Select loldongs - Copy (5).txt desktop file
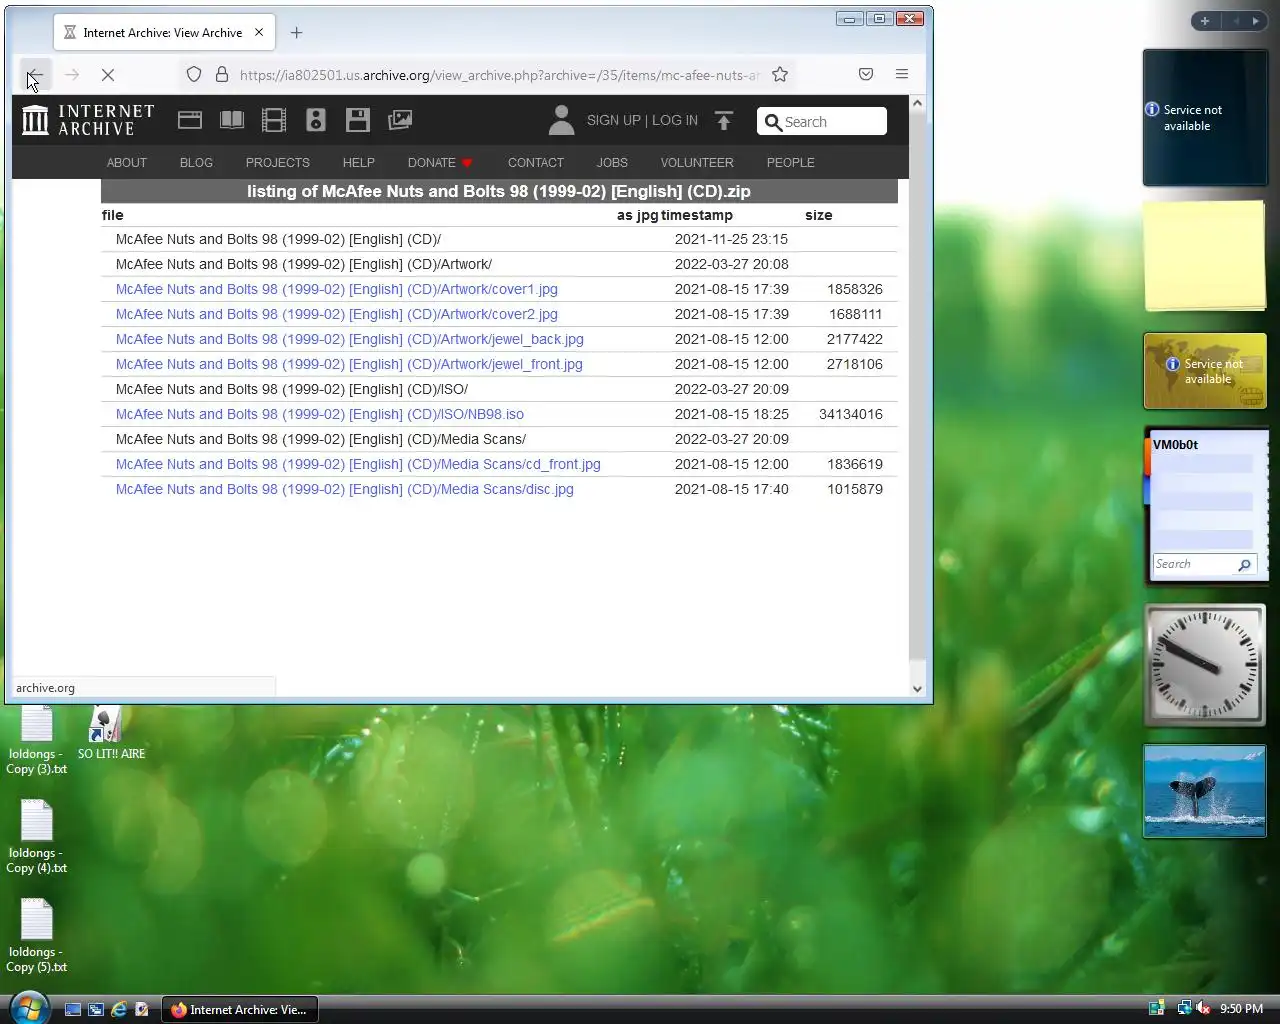The height and width of the screenshot is (1024, 1280). 37,936
